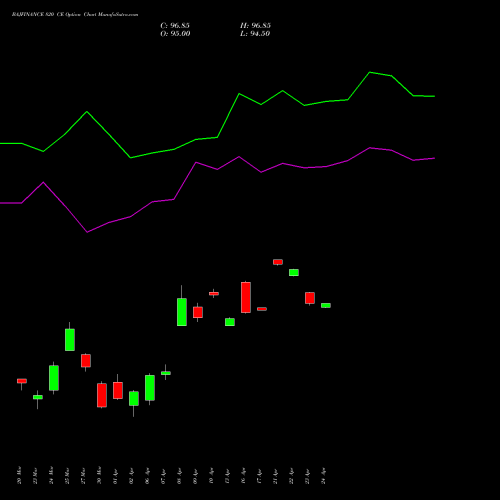Select the tall green candlestick for 08 Apr
This screenshot has width=500, height=500.
182,312
